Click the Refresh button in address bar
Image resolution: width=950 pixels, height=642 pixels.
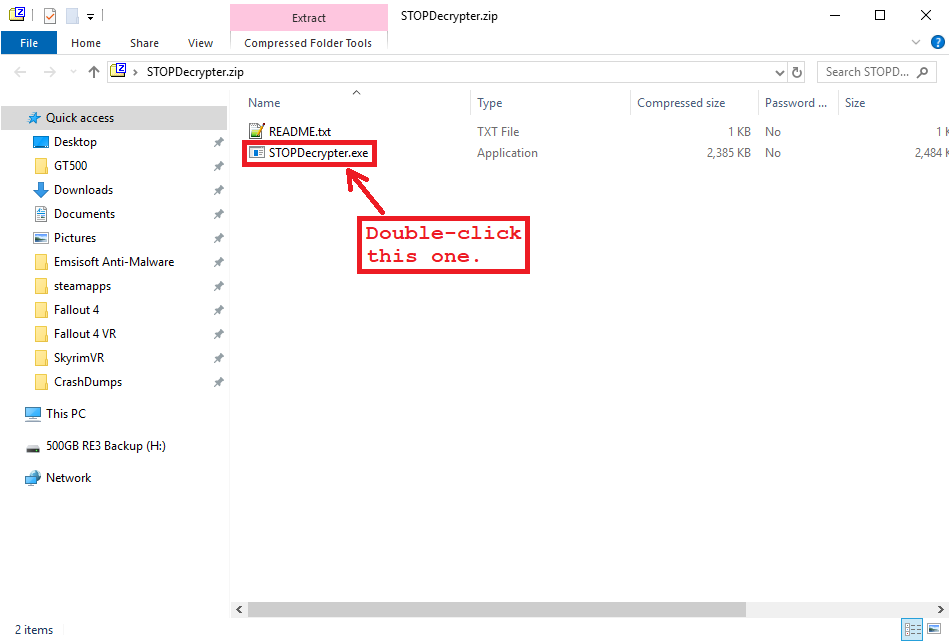797,72
